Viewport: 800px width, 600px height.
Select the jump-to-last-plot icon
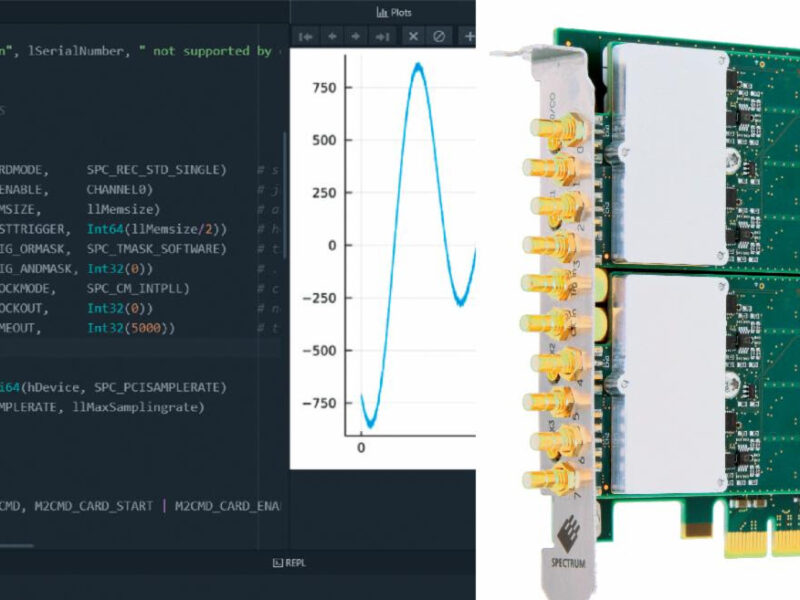coord(379,36)
